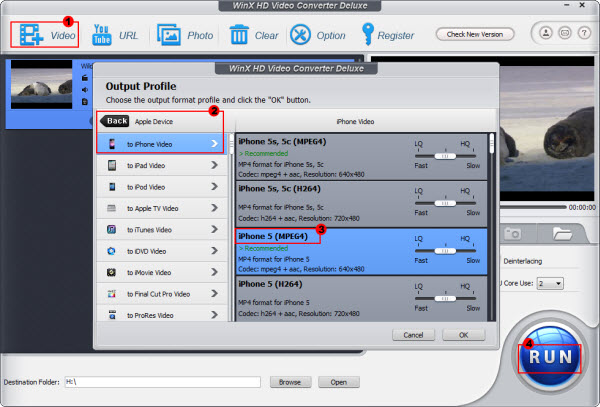Open the Option settings icon
This screenshot has height=407, width=600.
pyautogui.click(x=300, y=35)
